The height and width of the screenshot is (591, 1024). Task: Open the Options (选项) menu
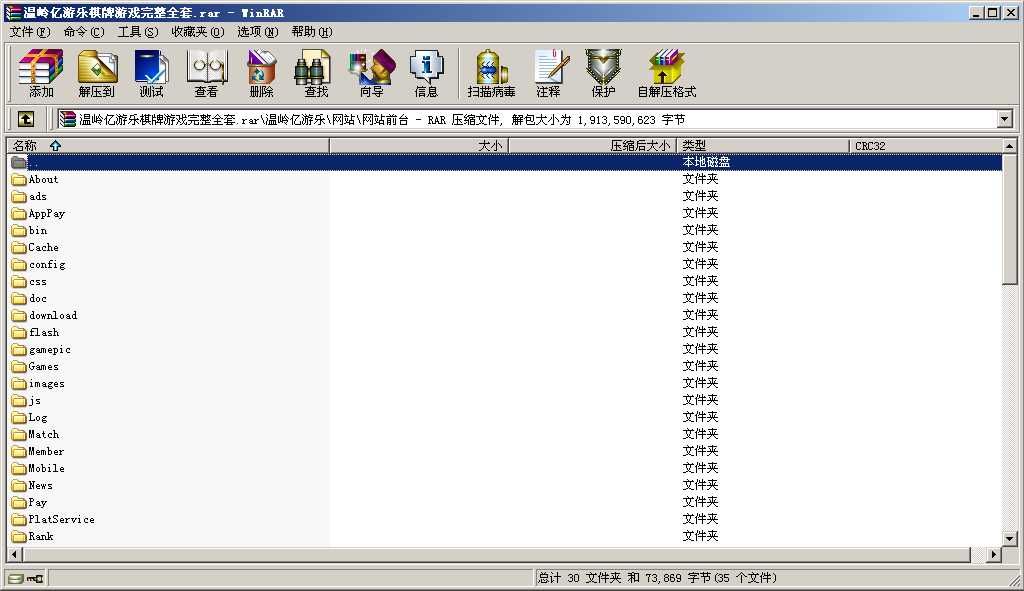click(x=257, y=32)
